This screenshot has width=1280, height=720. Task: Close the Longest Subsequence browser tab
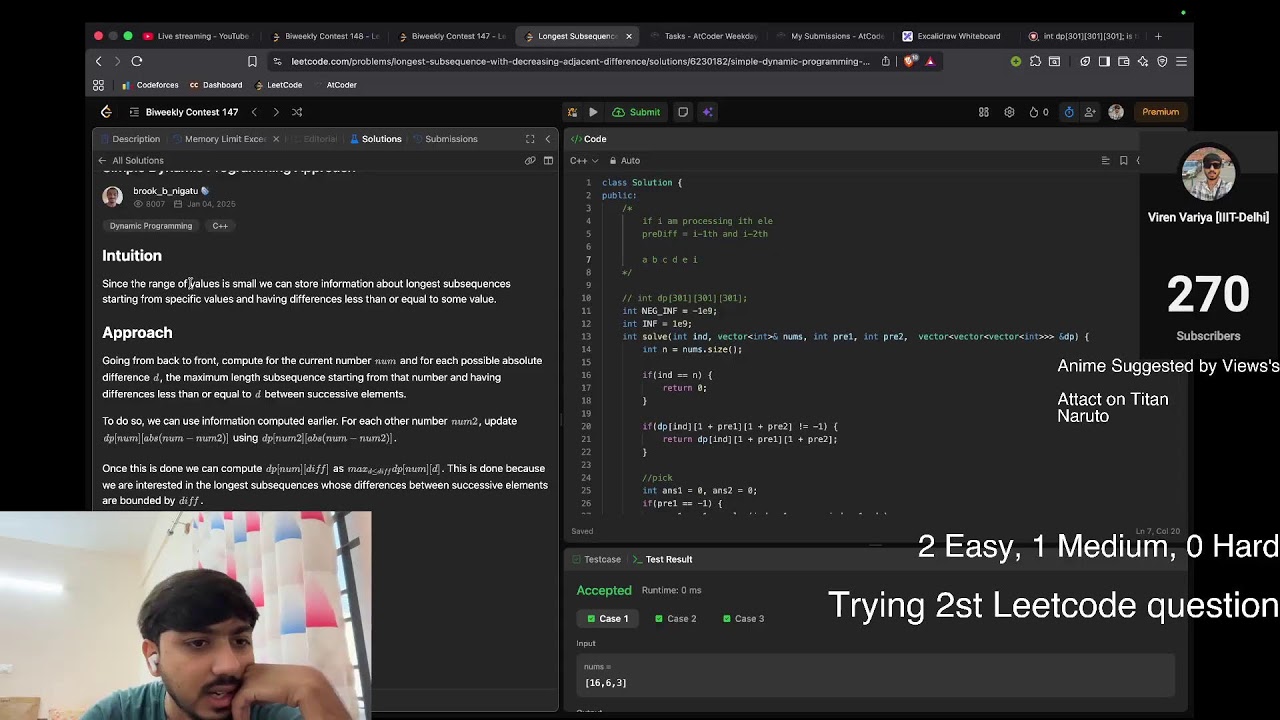(x=628, y=36)
